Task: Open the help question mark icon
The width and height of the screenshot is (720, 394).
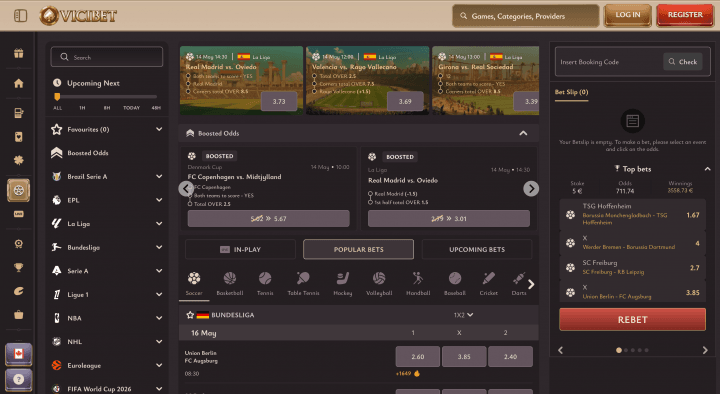Action: pyautogui.click(x=18, y=379)
